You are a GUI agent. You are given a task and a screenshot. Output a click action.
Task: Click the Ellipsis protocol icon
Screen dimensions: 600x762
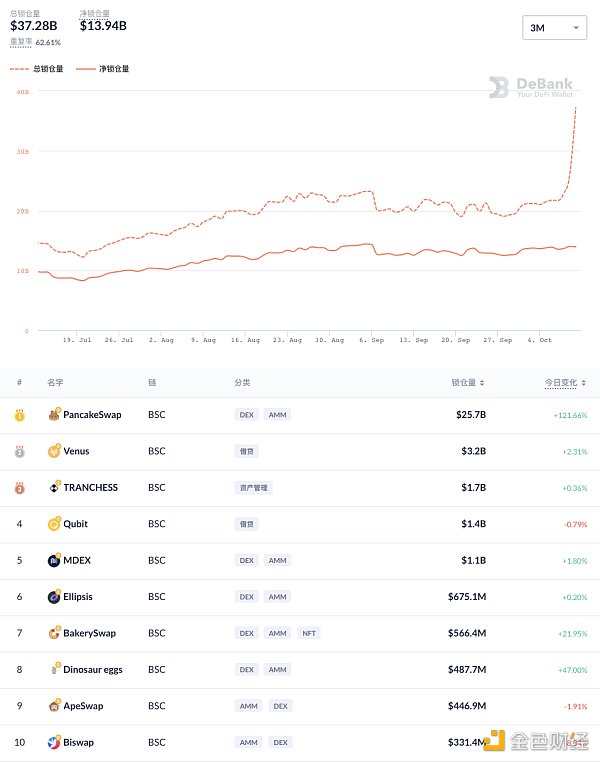[x=54, y=597]
